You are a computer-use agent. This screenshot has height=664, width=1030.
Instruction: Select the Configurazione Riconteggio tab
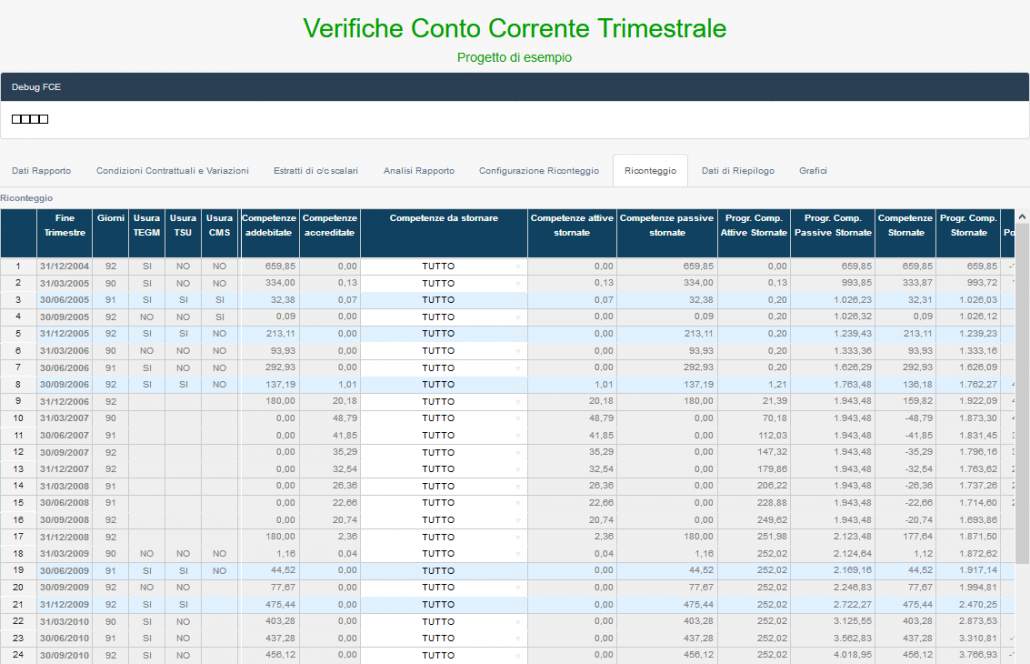[539, 171]
